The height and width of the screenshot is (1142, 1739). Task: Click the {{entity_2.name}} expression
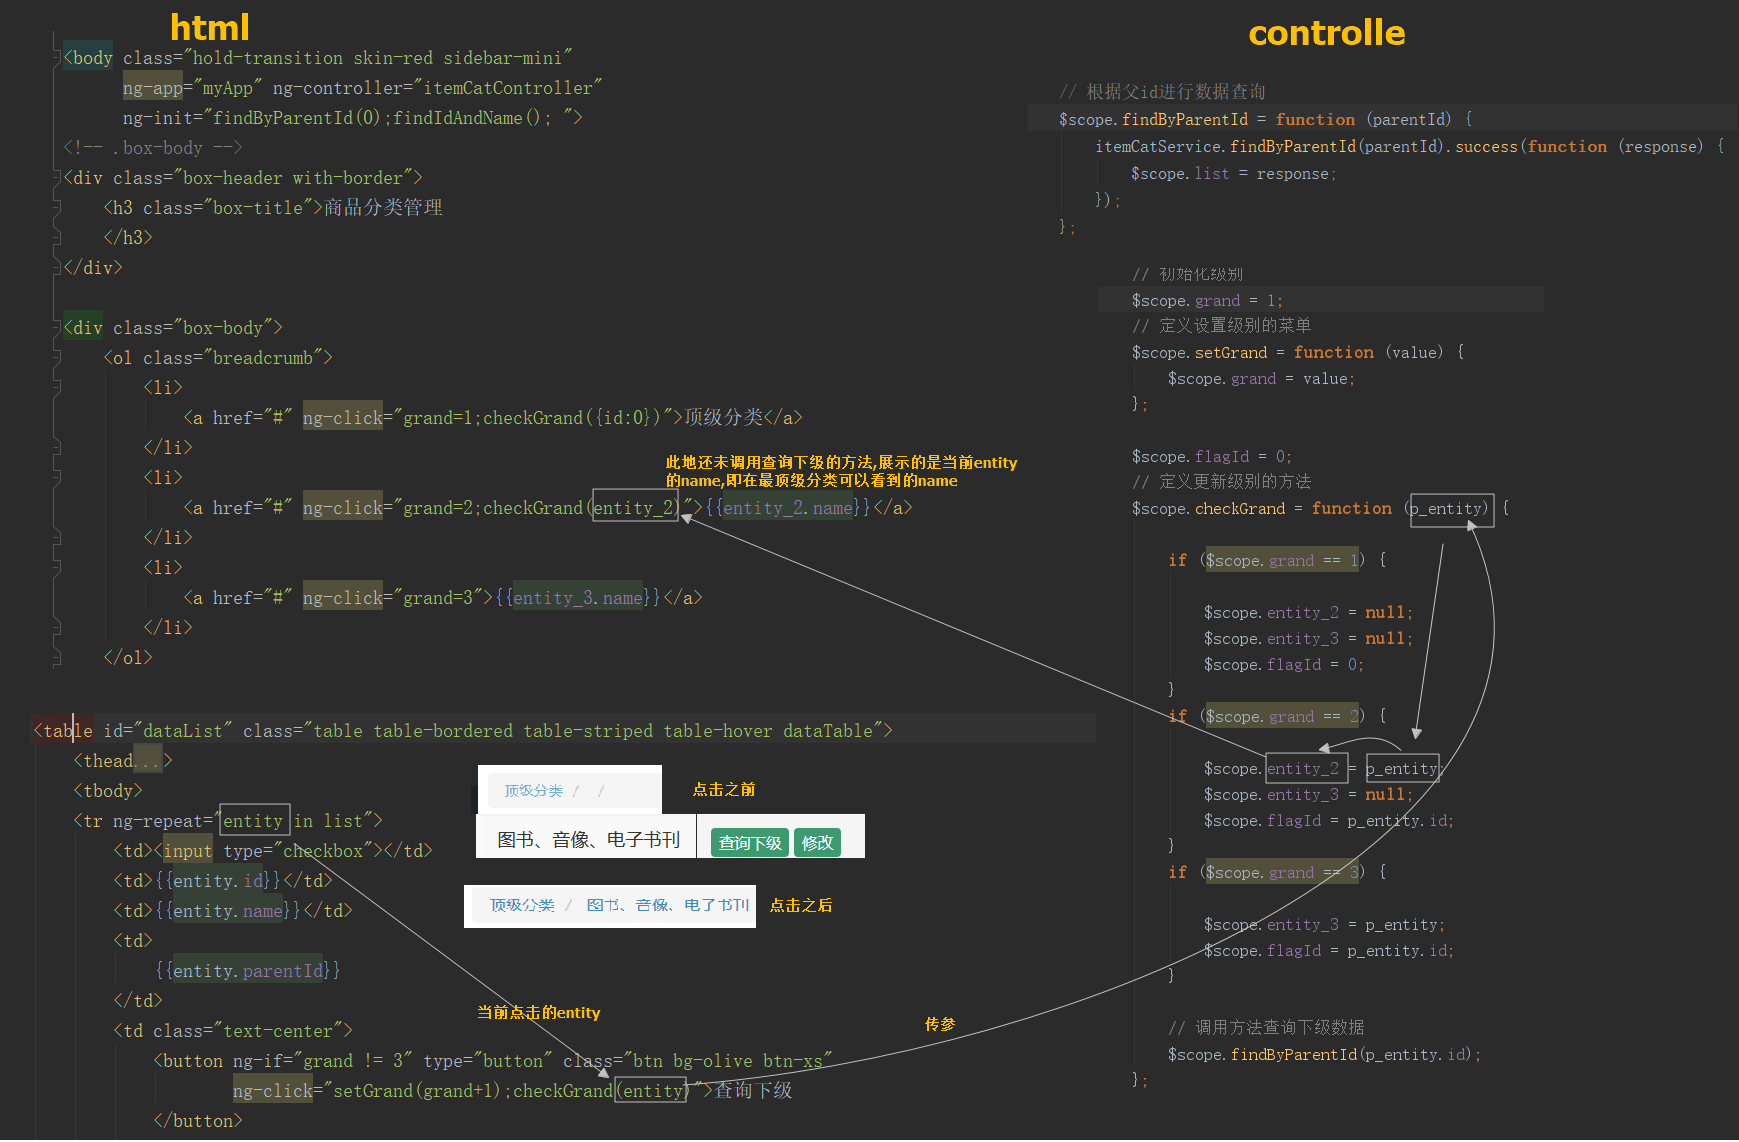click(x=788, y=508)
